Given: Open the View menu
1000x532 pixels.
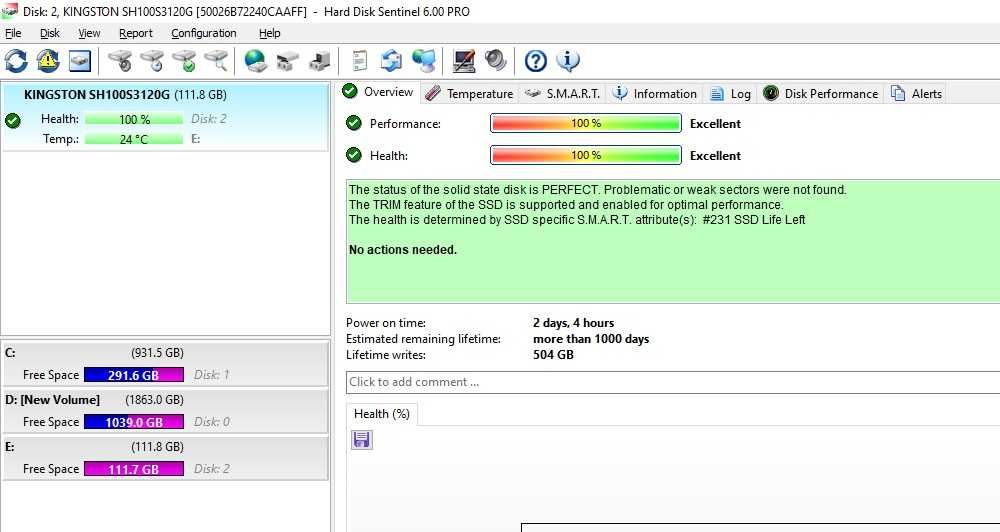Looking at the screenshot, I should coord(89,33).
